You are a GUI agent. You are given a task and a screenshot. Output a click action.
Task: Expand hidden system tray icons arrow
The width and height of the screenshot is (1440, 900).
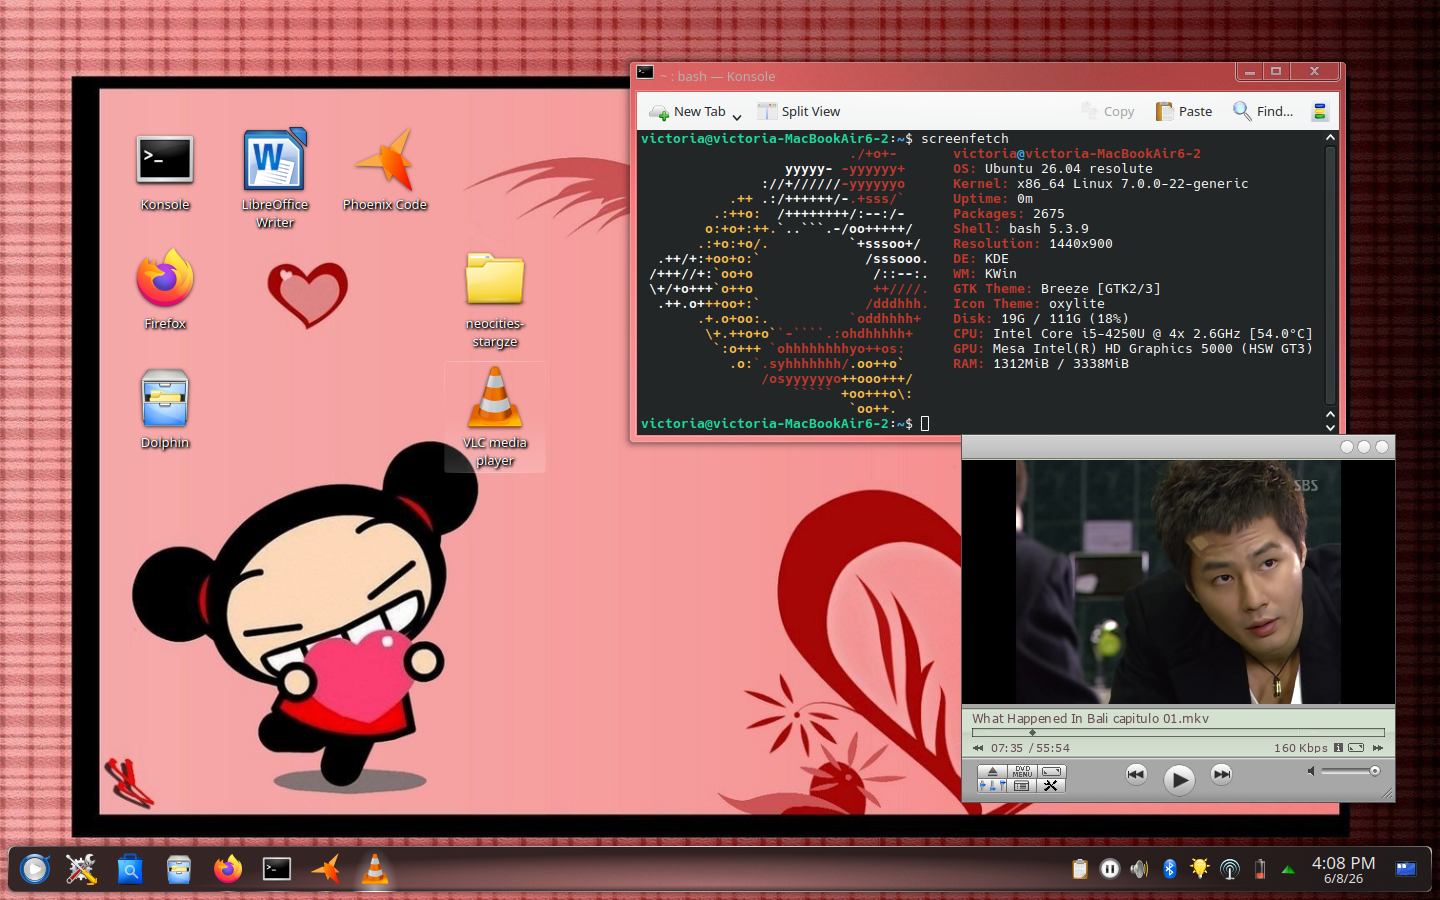tap(1288, 870)
